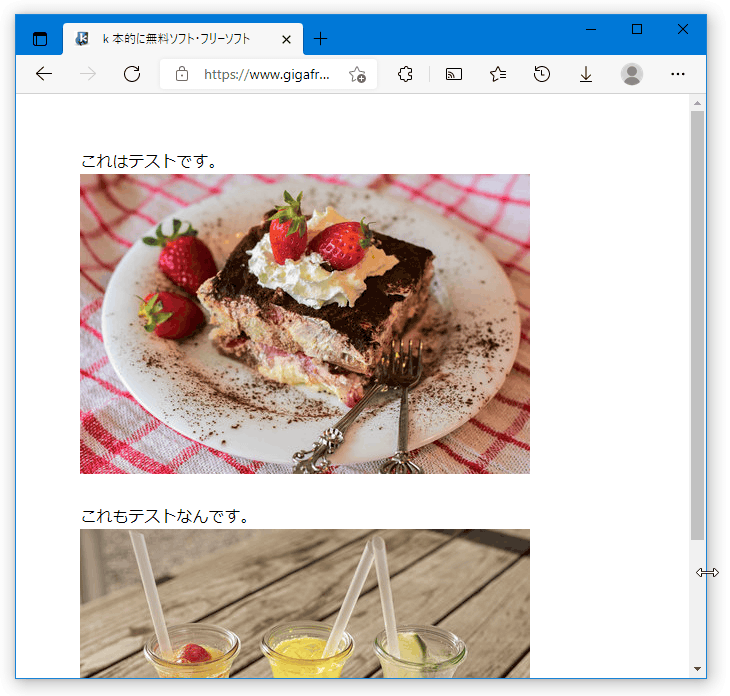Click the drinks with straws image
Viewport: 730px width, 696px height.
(x=304, y=603)
